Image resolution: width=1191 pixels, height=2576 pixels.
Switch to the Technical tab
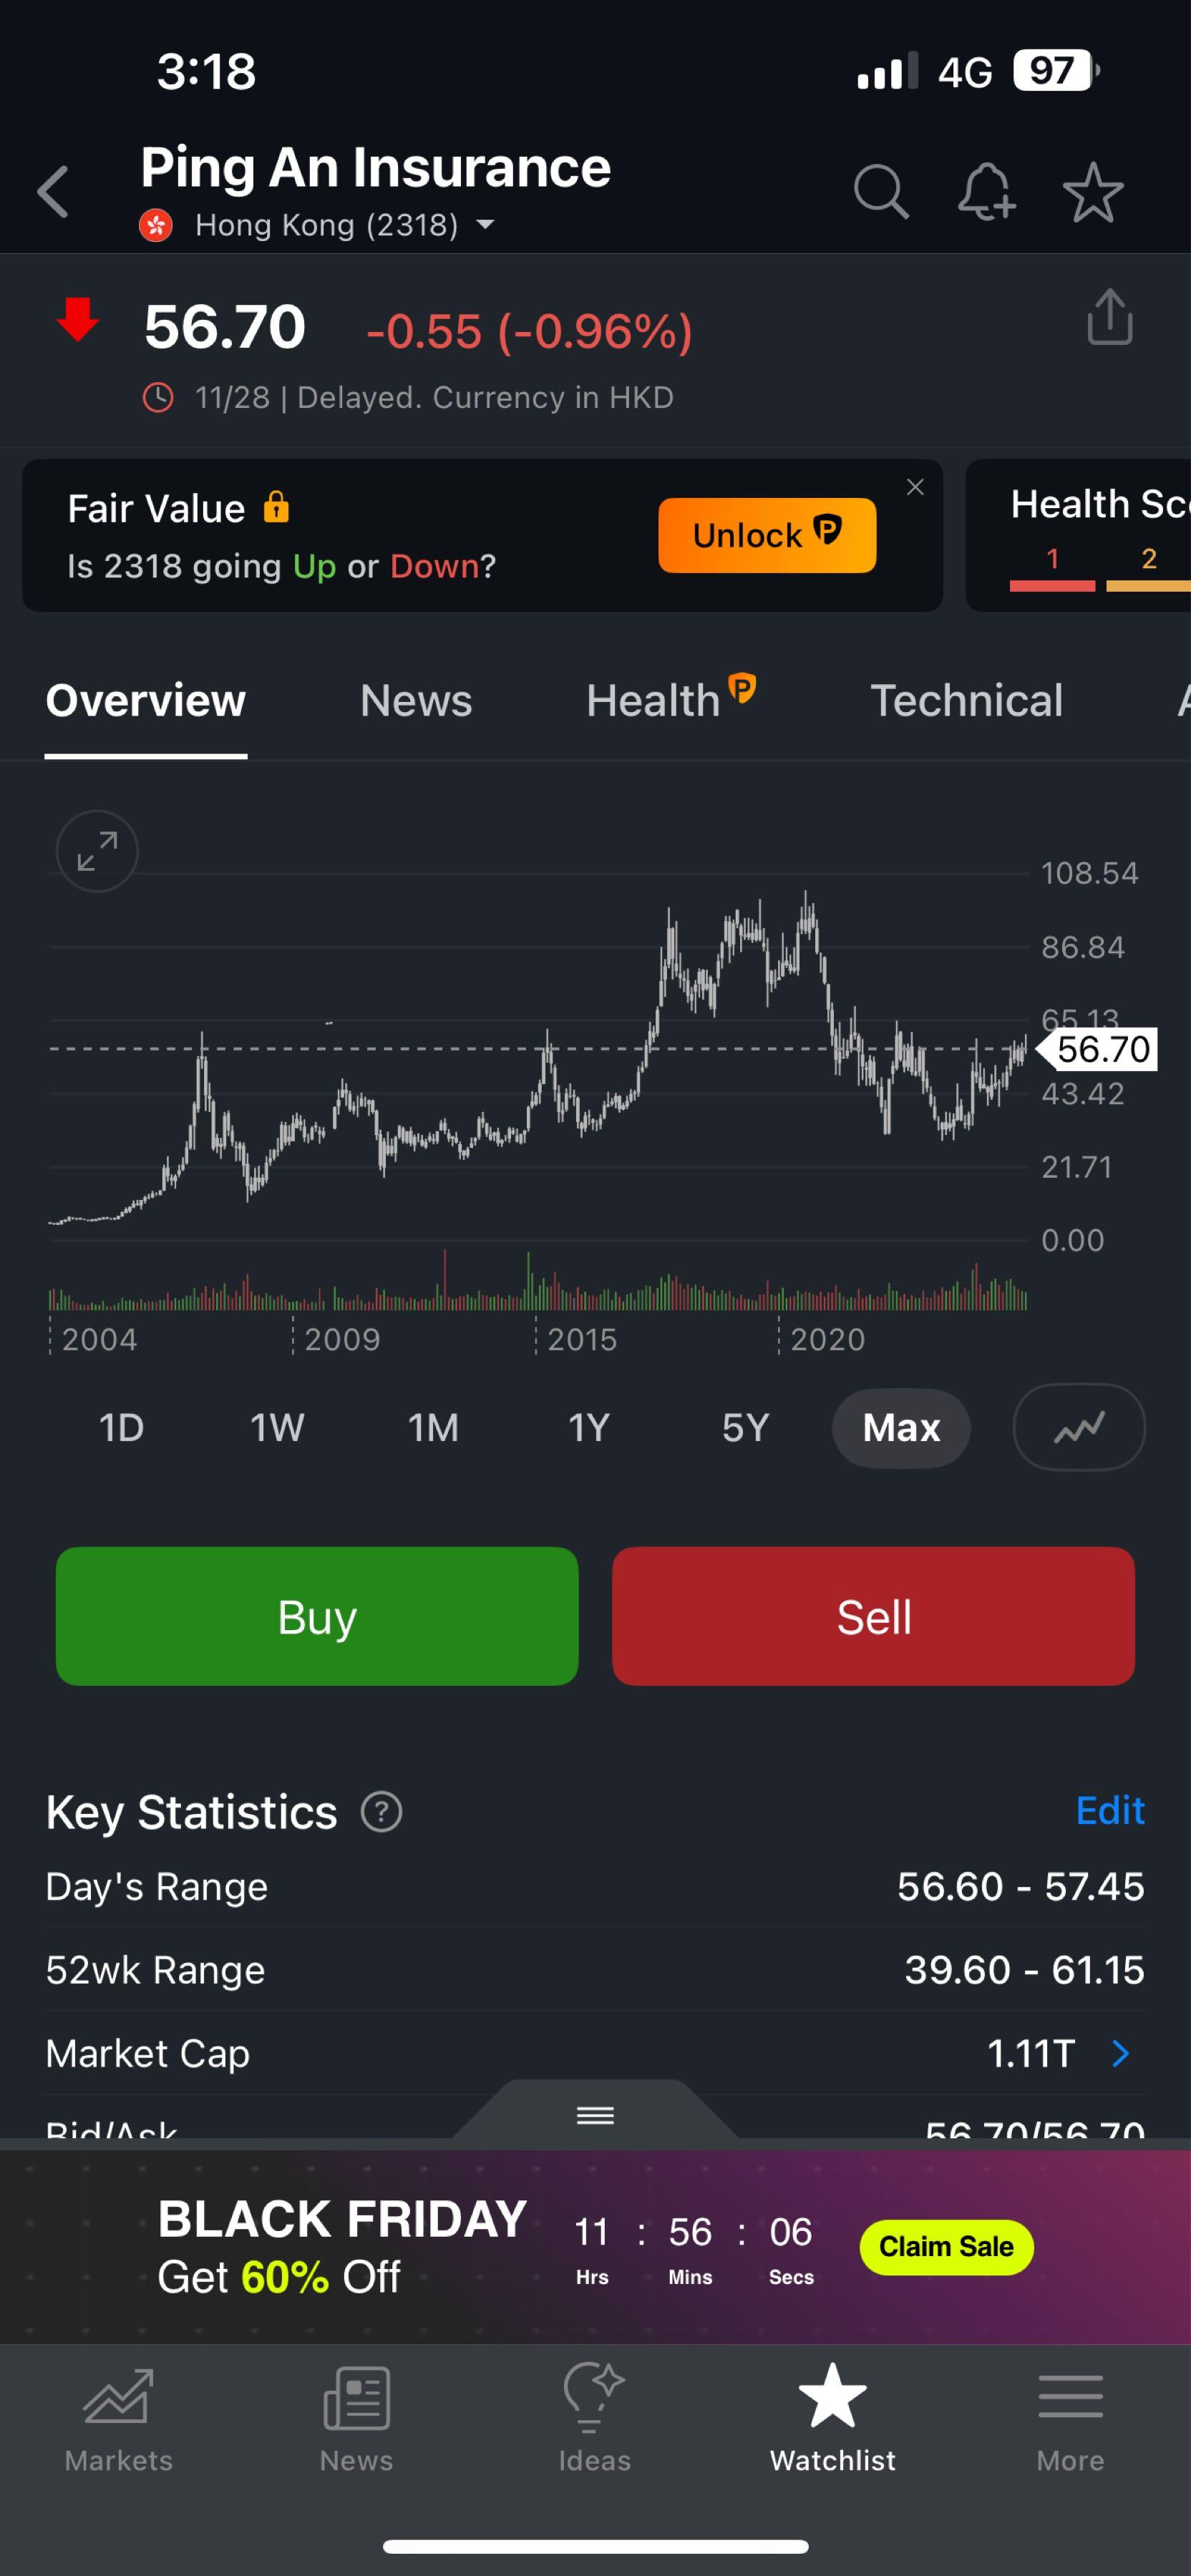tap(966, 701)
